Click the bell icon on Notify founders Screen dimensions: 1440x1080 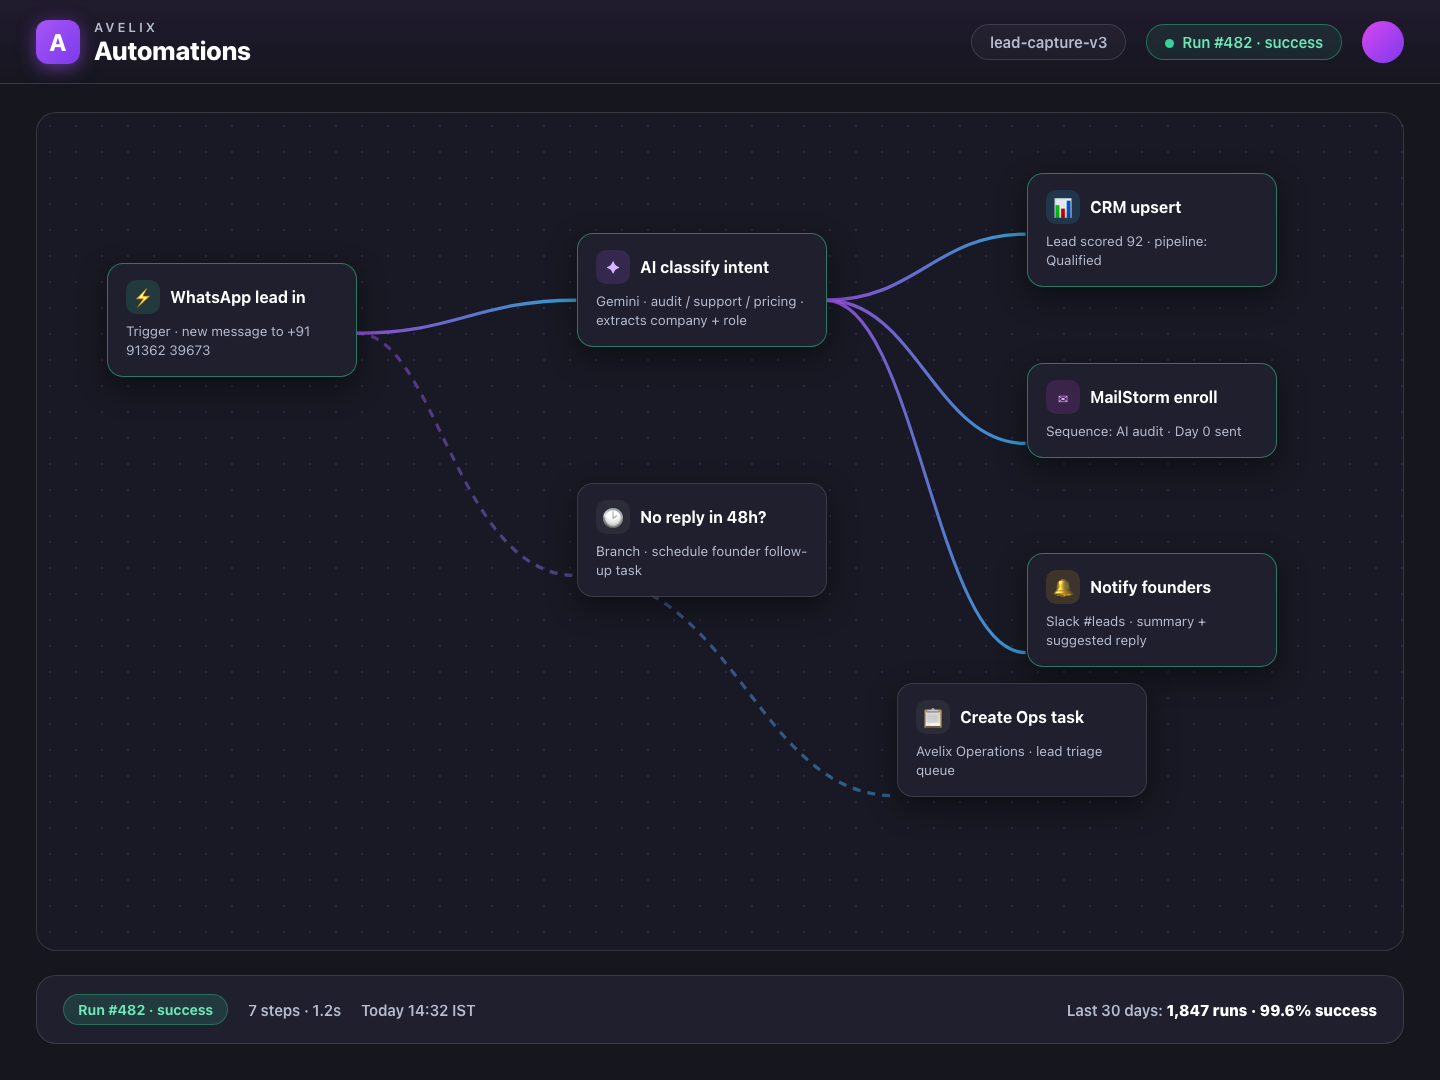(1063, 587)
